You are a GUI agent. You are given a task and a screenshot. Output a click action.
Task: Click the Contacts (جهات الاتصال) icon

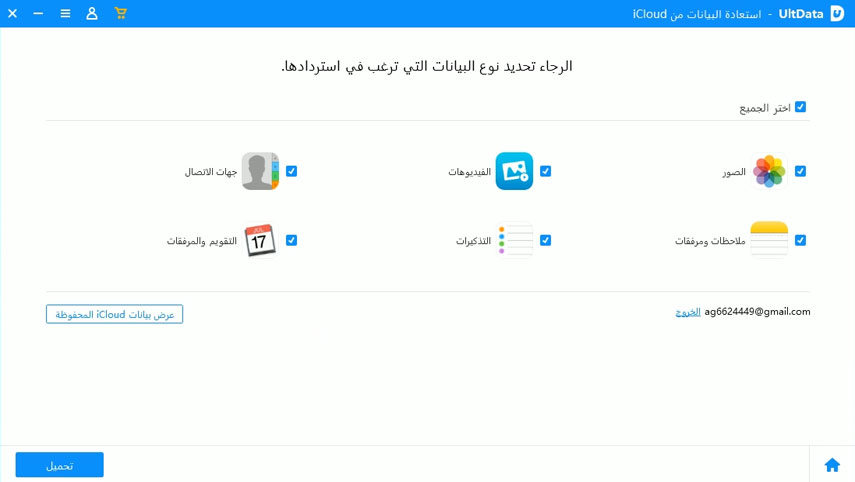[260, 171]
